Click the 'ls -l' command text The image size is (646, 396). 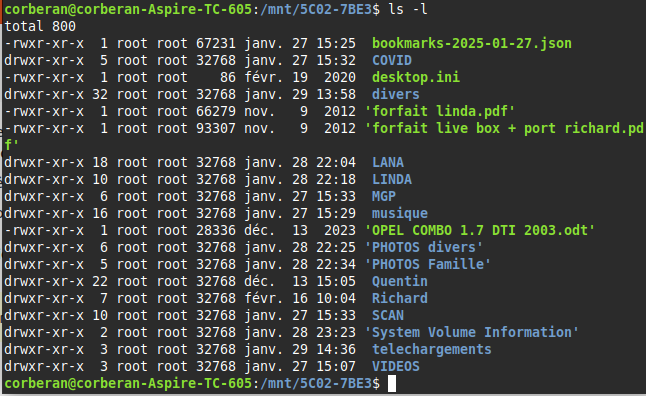pos(408,9)
